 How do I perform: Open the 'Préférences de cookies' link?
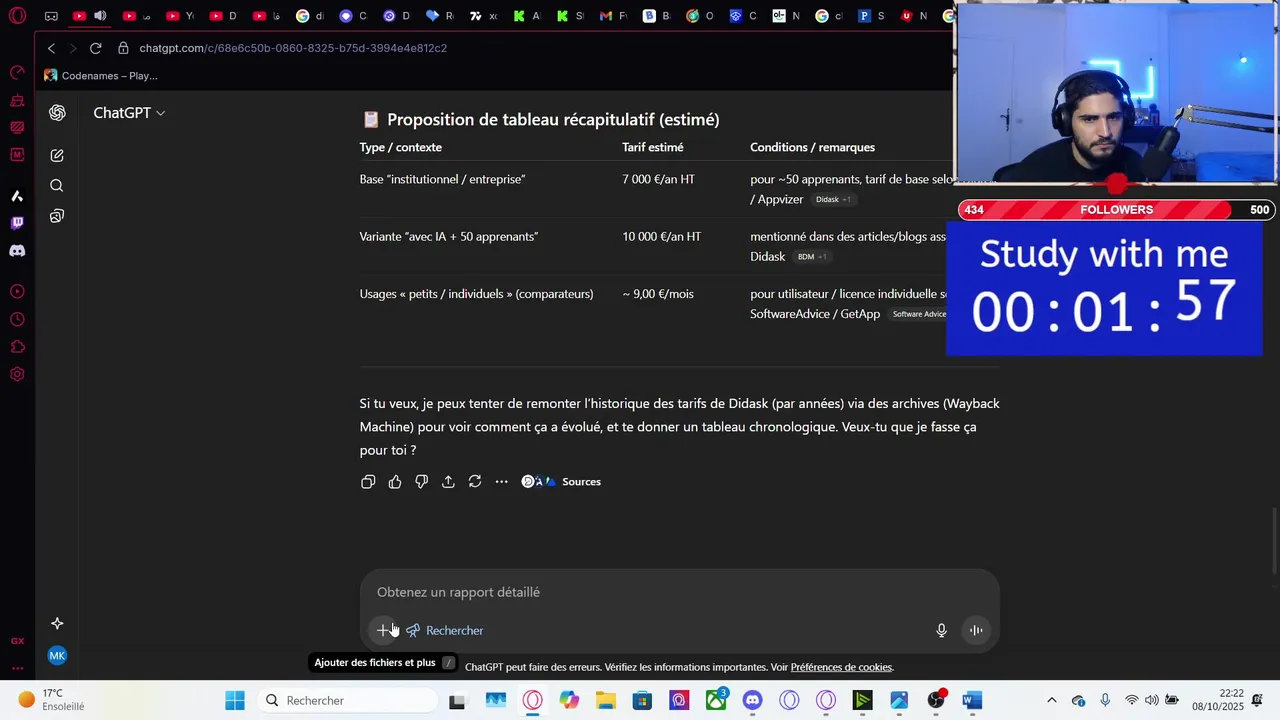(841, 667)
